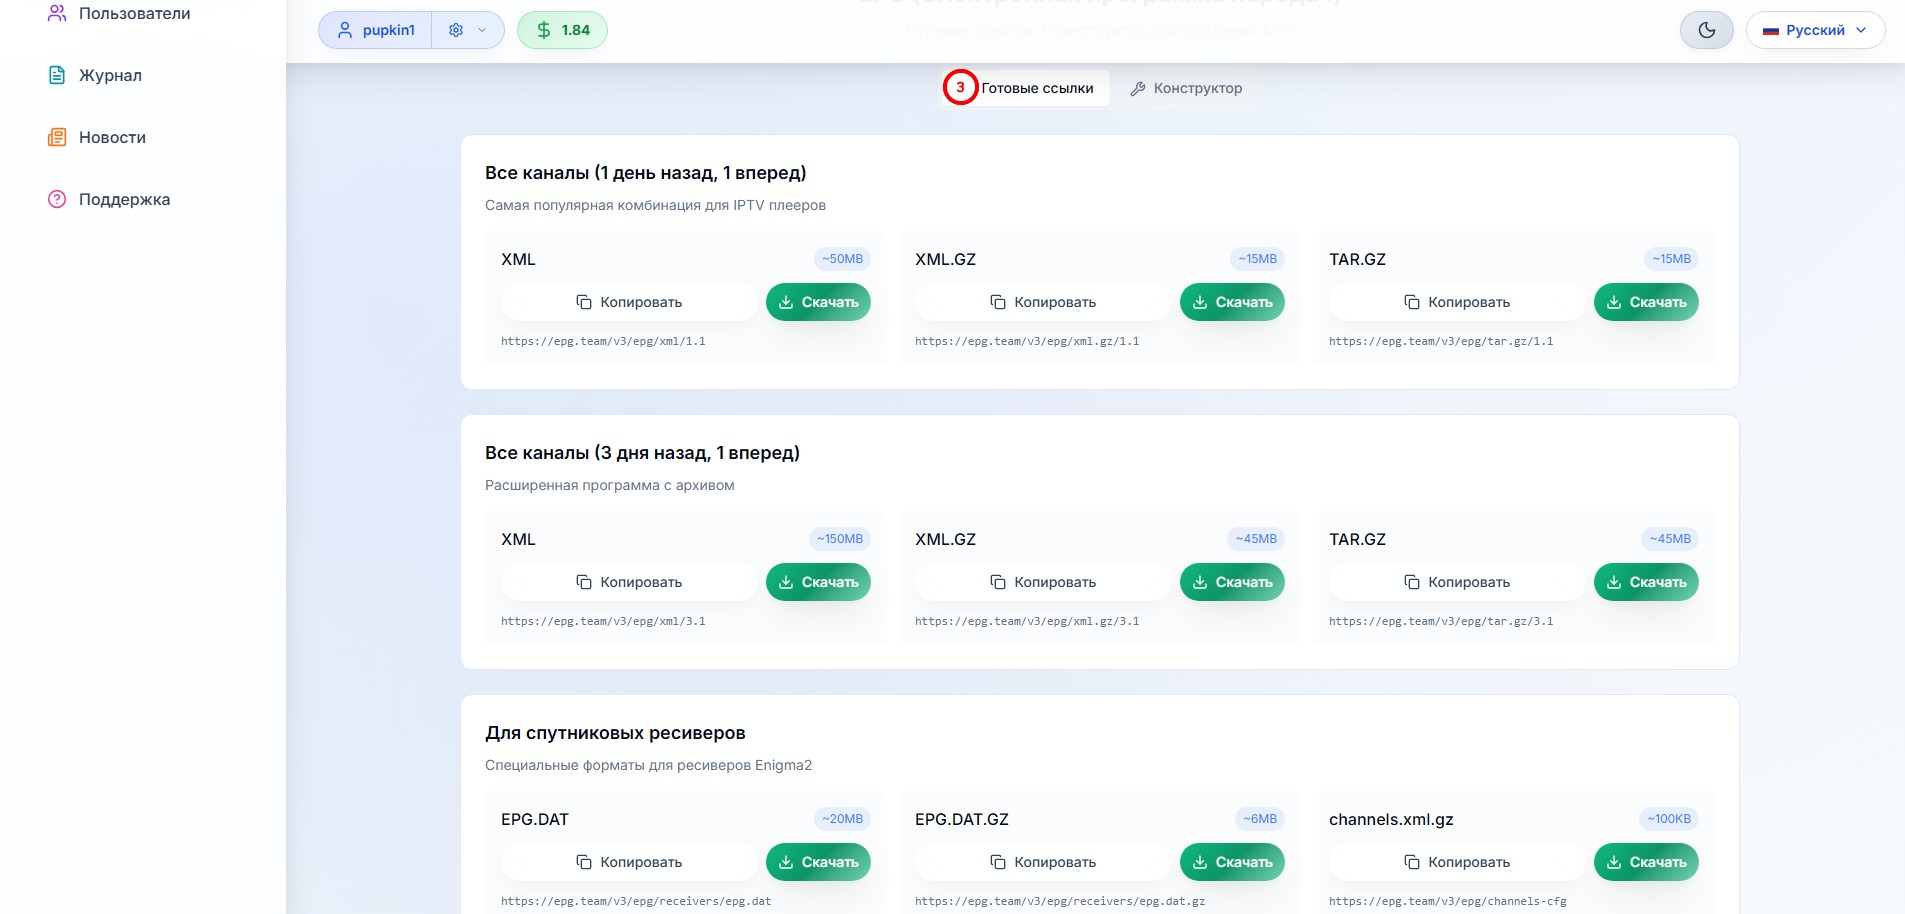The image size is (1905, 914).
Task: Download the XML 3.1 file
Action: coord(818,582)
